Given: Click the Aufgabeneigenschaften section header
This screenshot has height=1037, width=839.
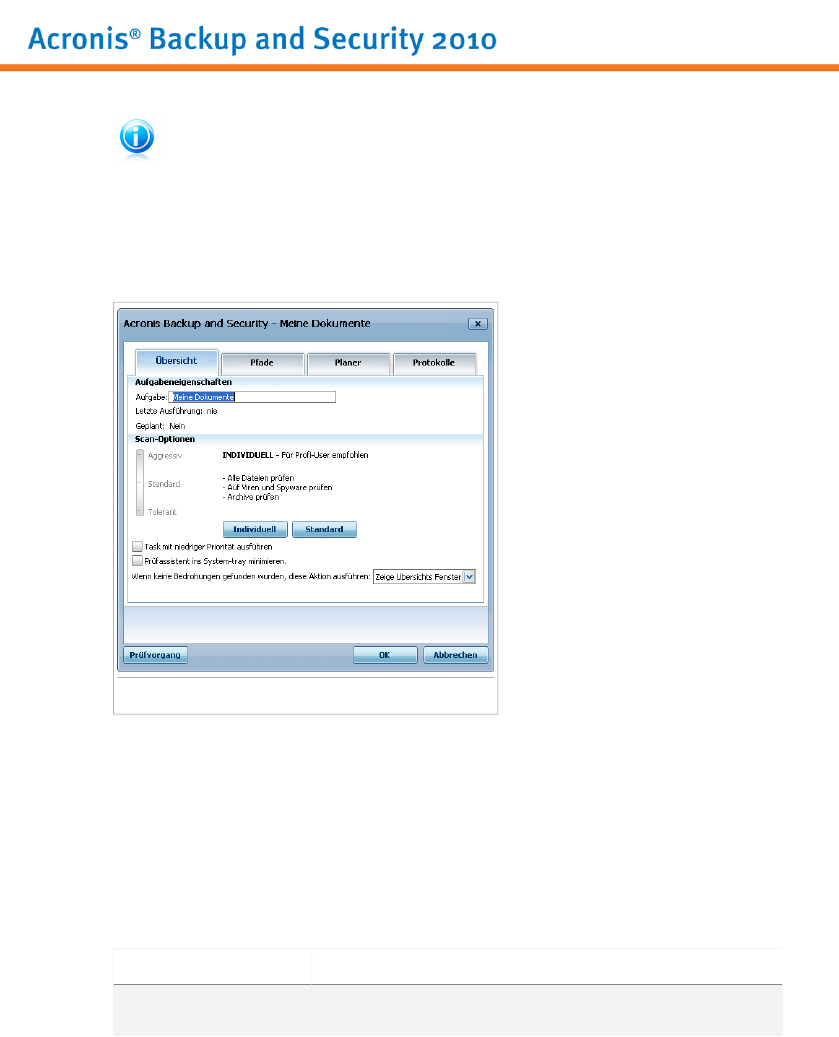Looking at the screenshot, I should pos(183,382).
